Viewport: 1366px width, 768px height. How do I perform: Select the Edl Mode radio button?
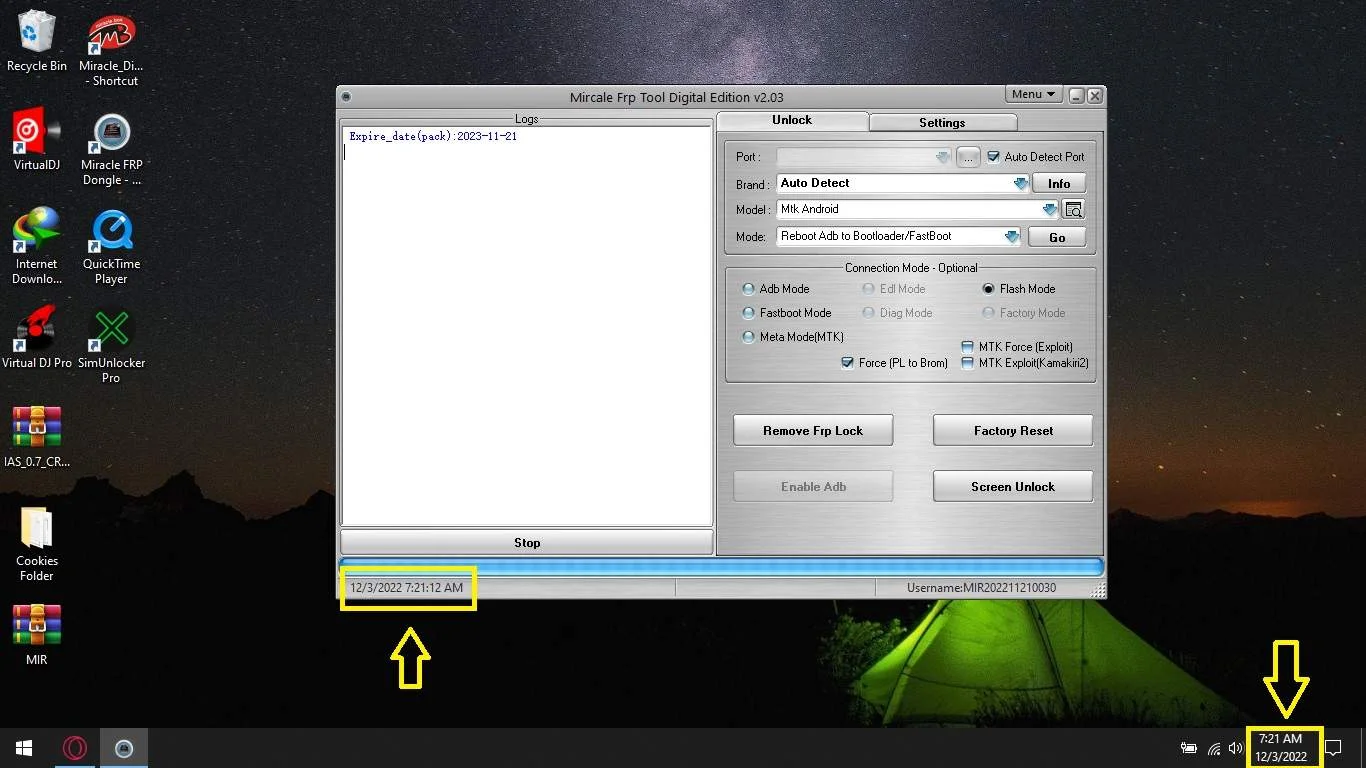870,289
